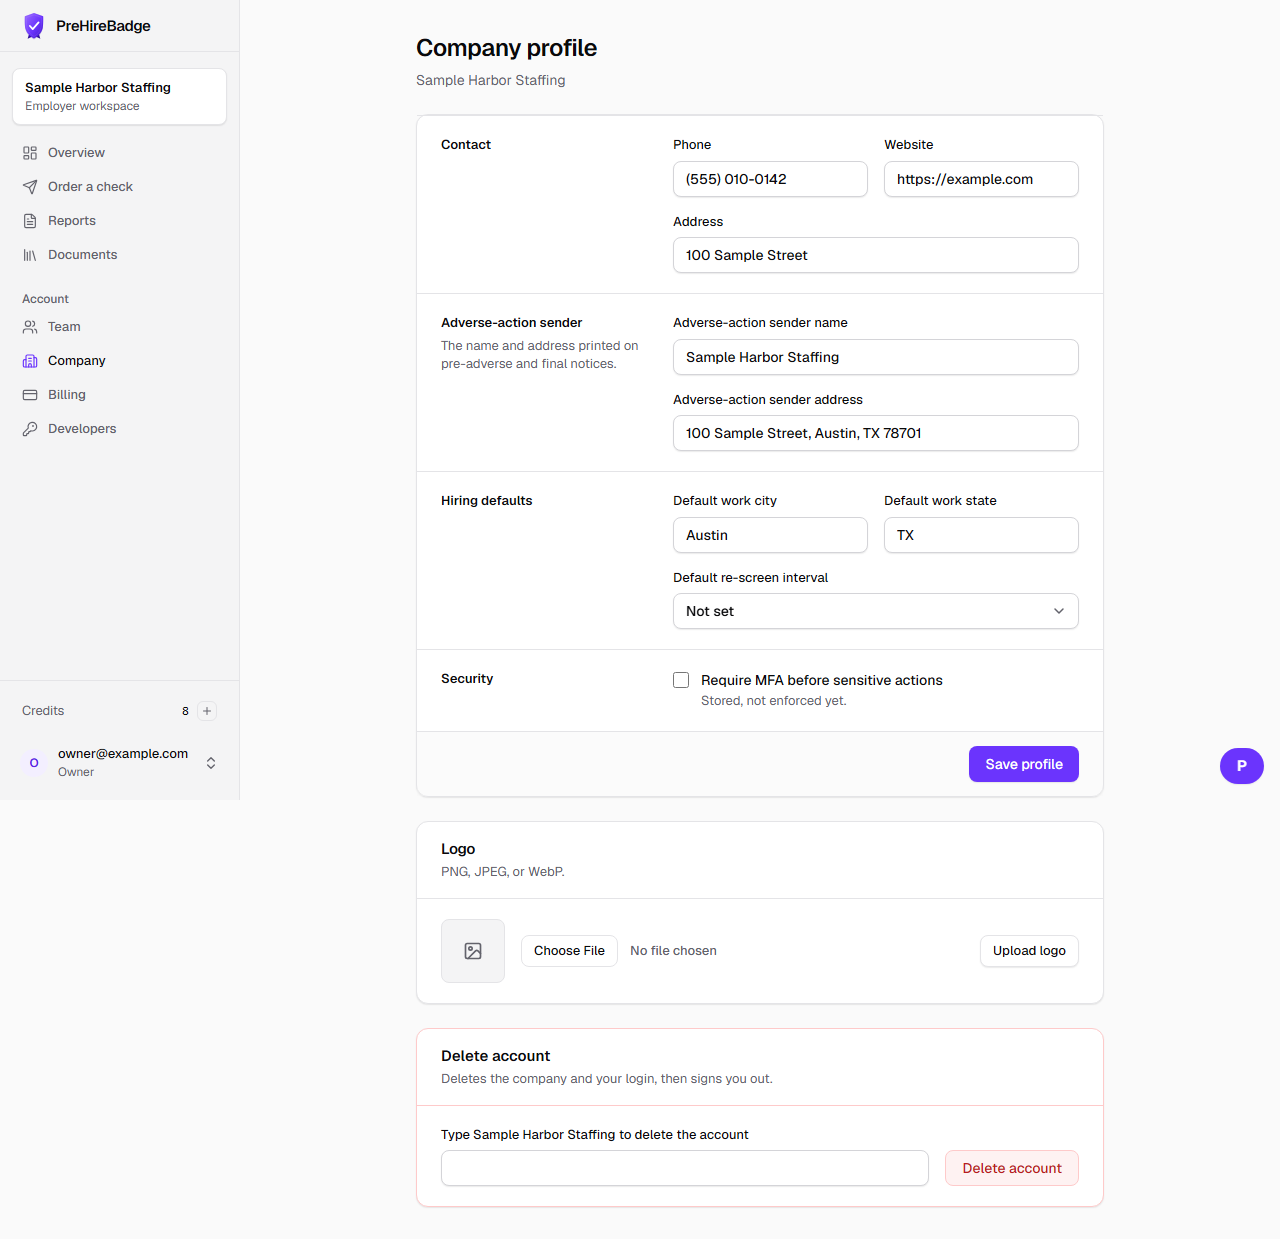Image resolution: width=1280 pixels, height=1239 pixels.
Task: Click into the Address field
Action: coord(876,255)
